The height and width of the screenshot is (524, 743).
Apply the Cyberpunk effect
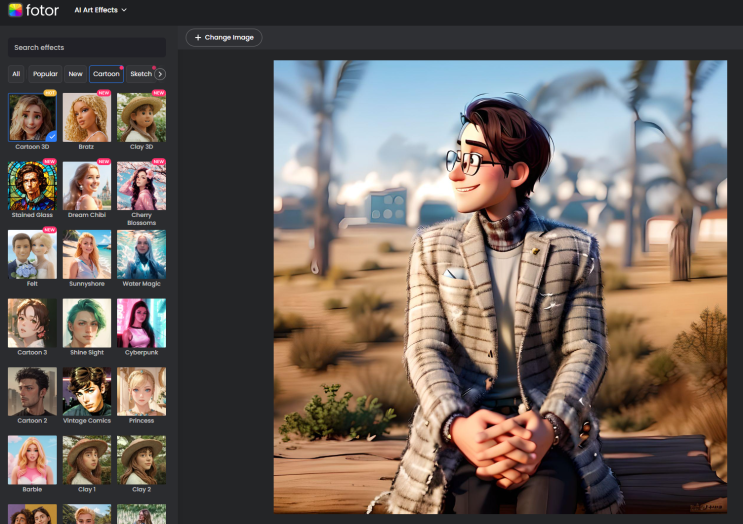pos(141,323)
